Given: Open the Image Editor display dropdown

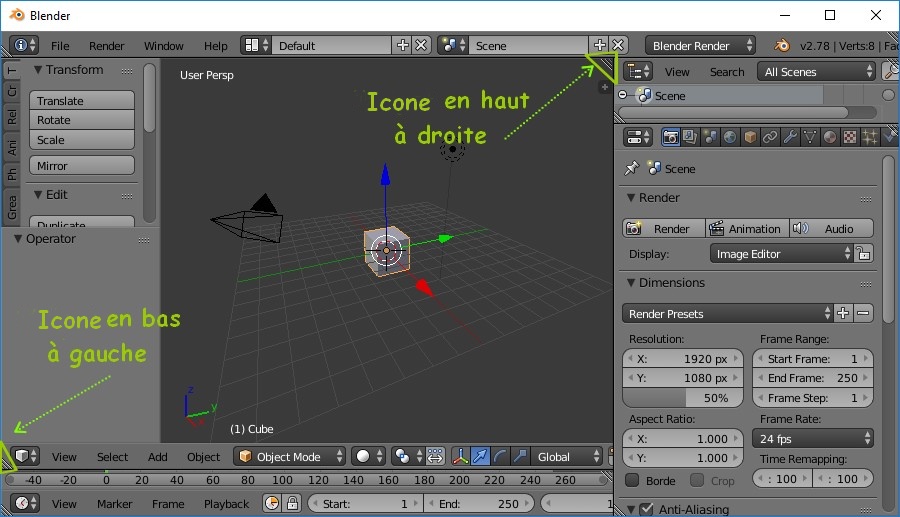Looking at the screenshot, I should tap(781, 254).
